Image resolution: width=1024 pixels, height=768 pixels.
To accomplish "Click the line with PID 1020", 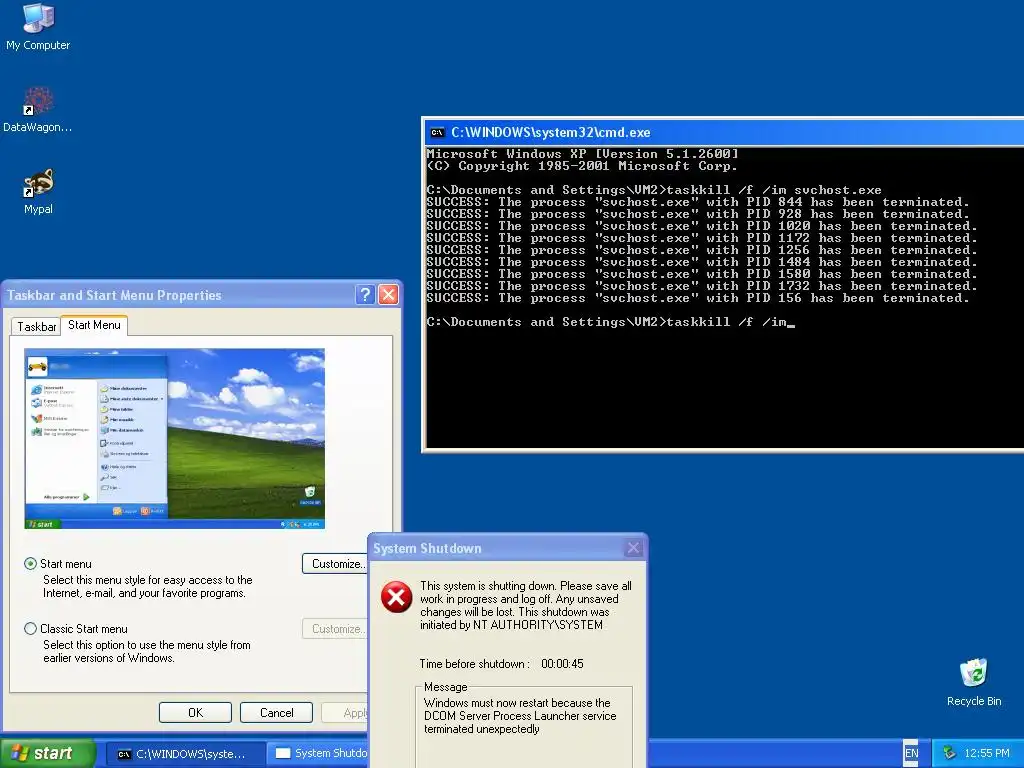I will click(701, 227).
